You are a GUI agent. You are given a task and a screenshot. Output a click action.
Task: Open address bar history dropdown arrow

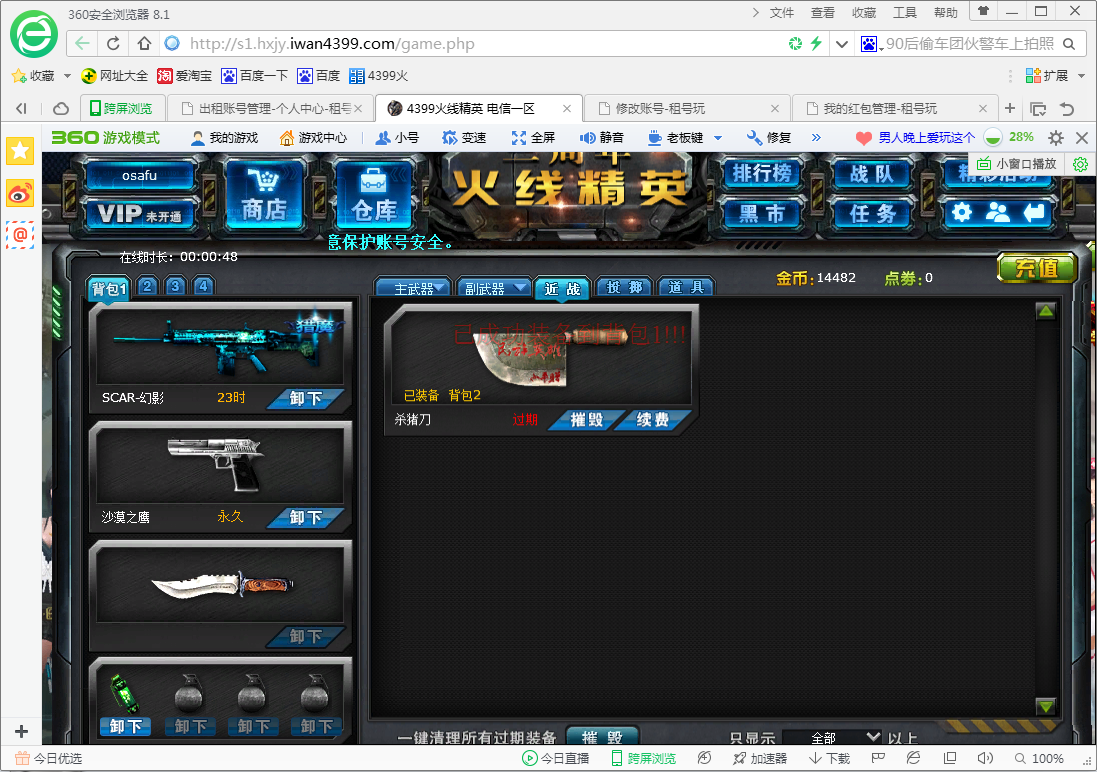pos(842,44)
